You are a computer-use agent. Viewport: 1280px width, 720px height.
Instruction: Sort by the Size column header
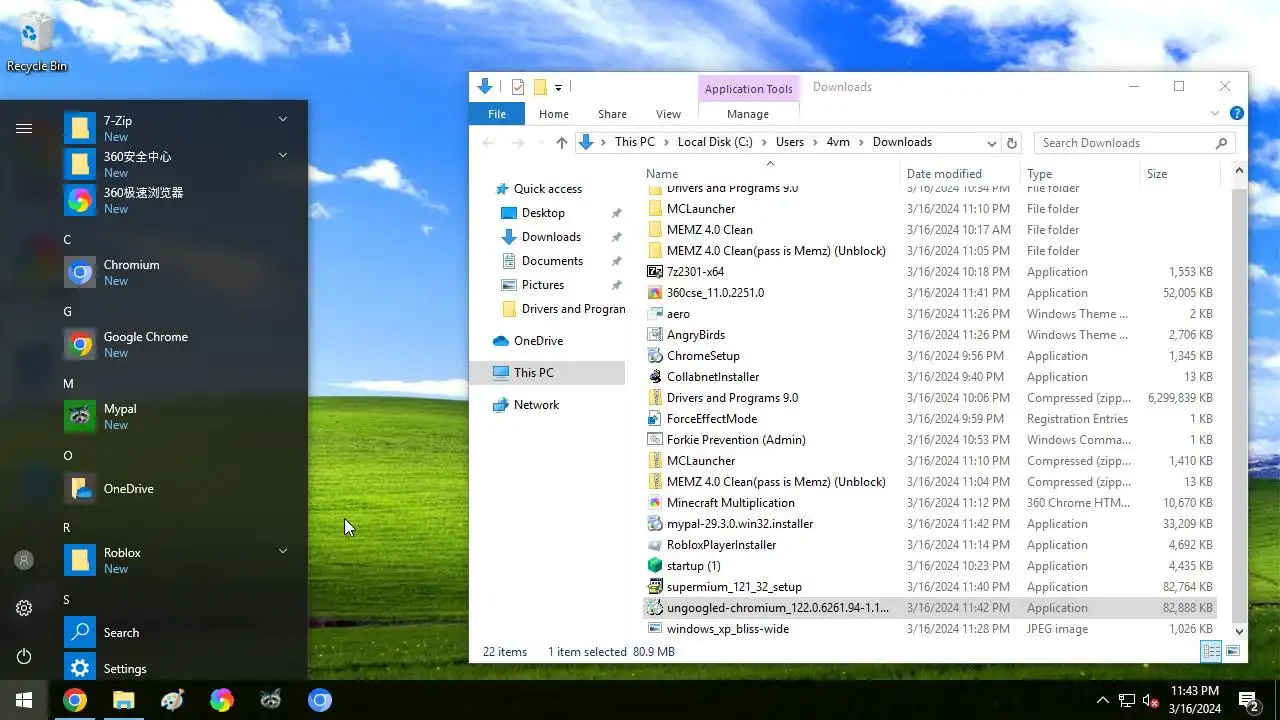(1180, 173)
